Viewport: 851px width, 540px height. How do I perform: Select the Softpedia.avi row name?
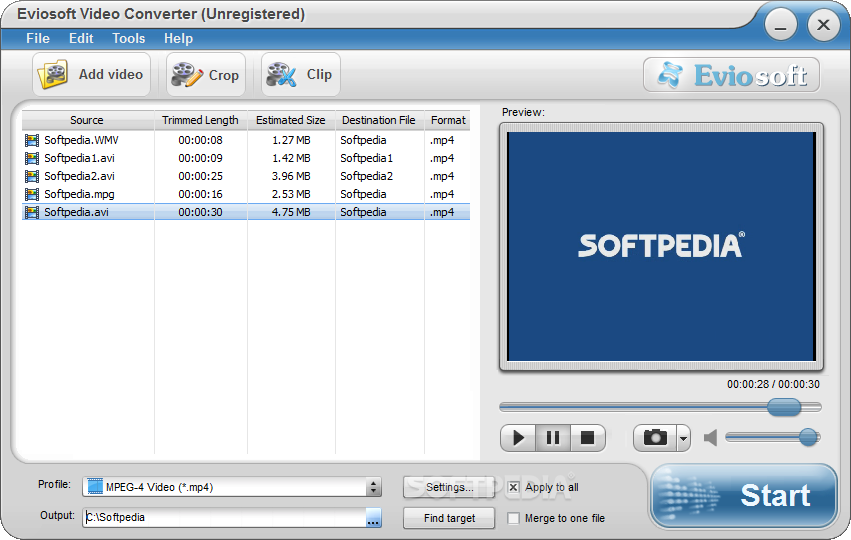pos(77,212)
